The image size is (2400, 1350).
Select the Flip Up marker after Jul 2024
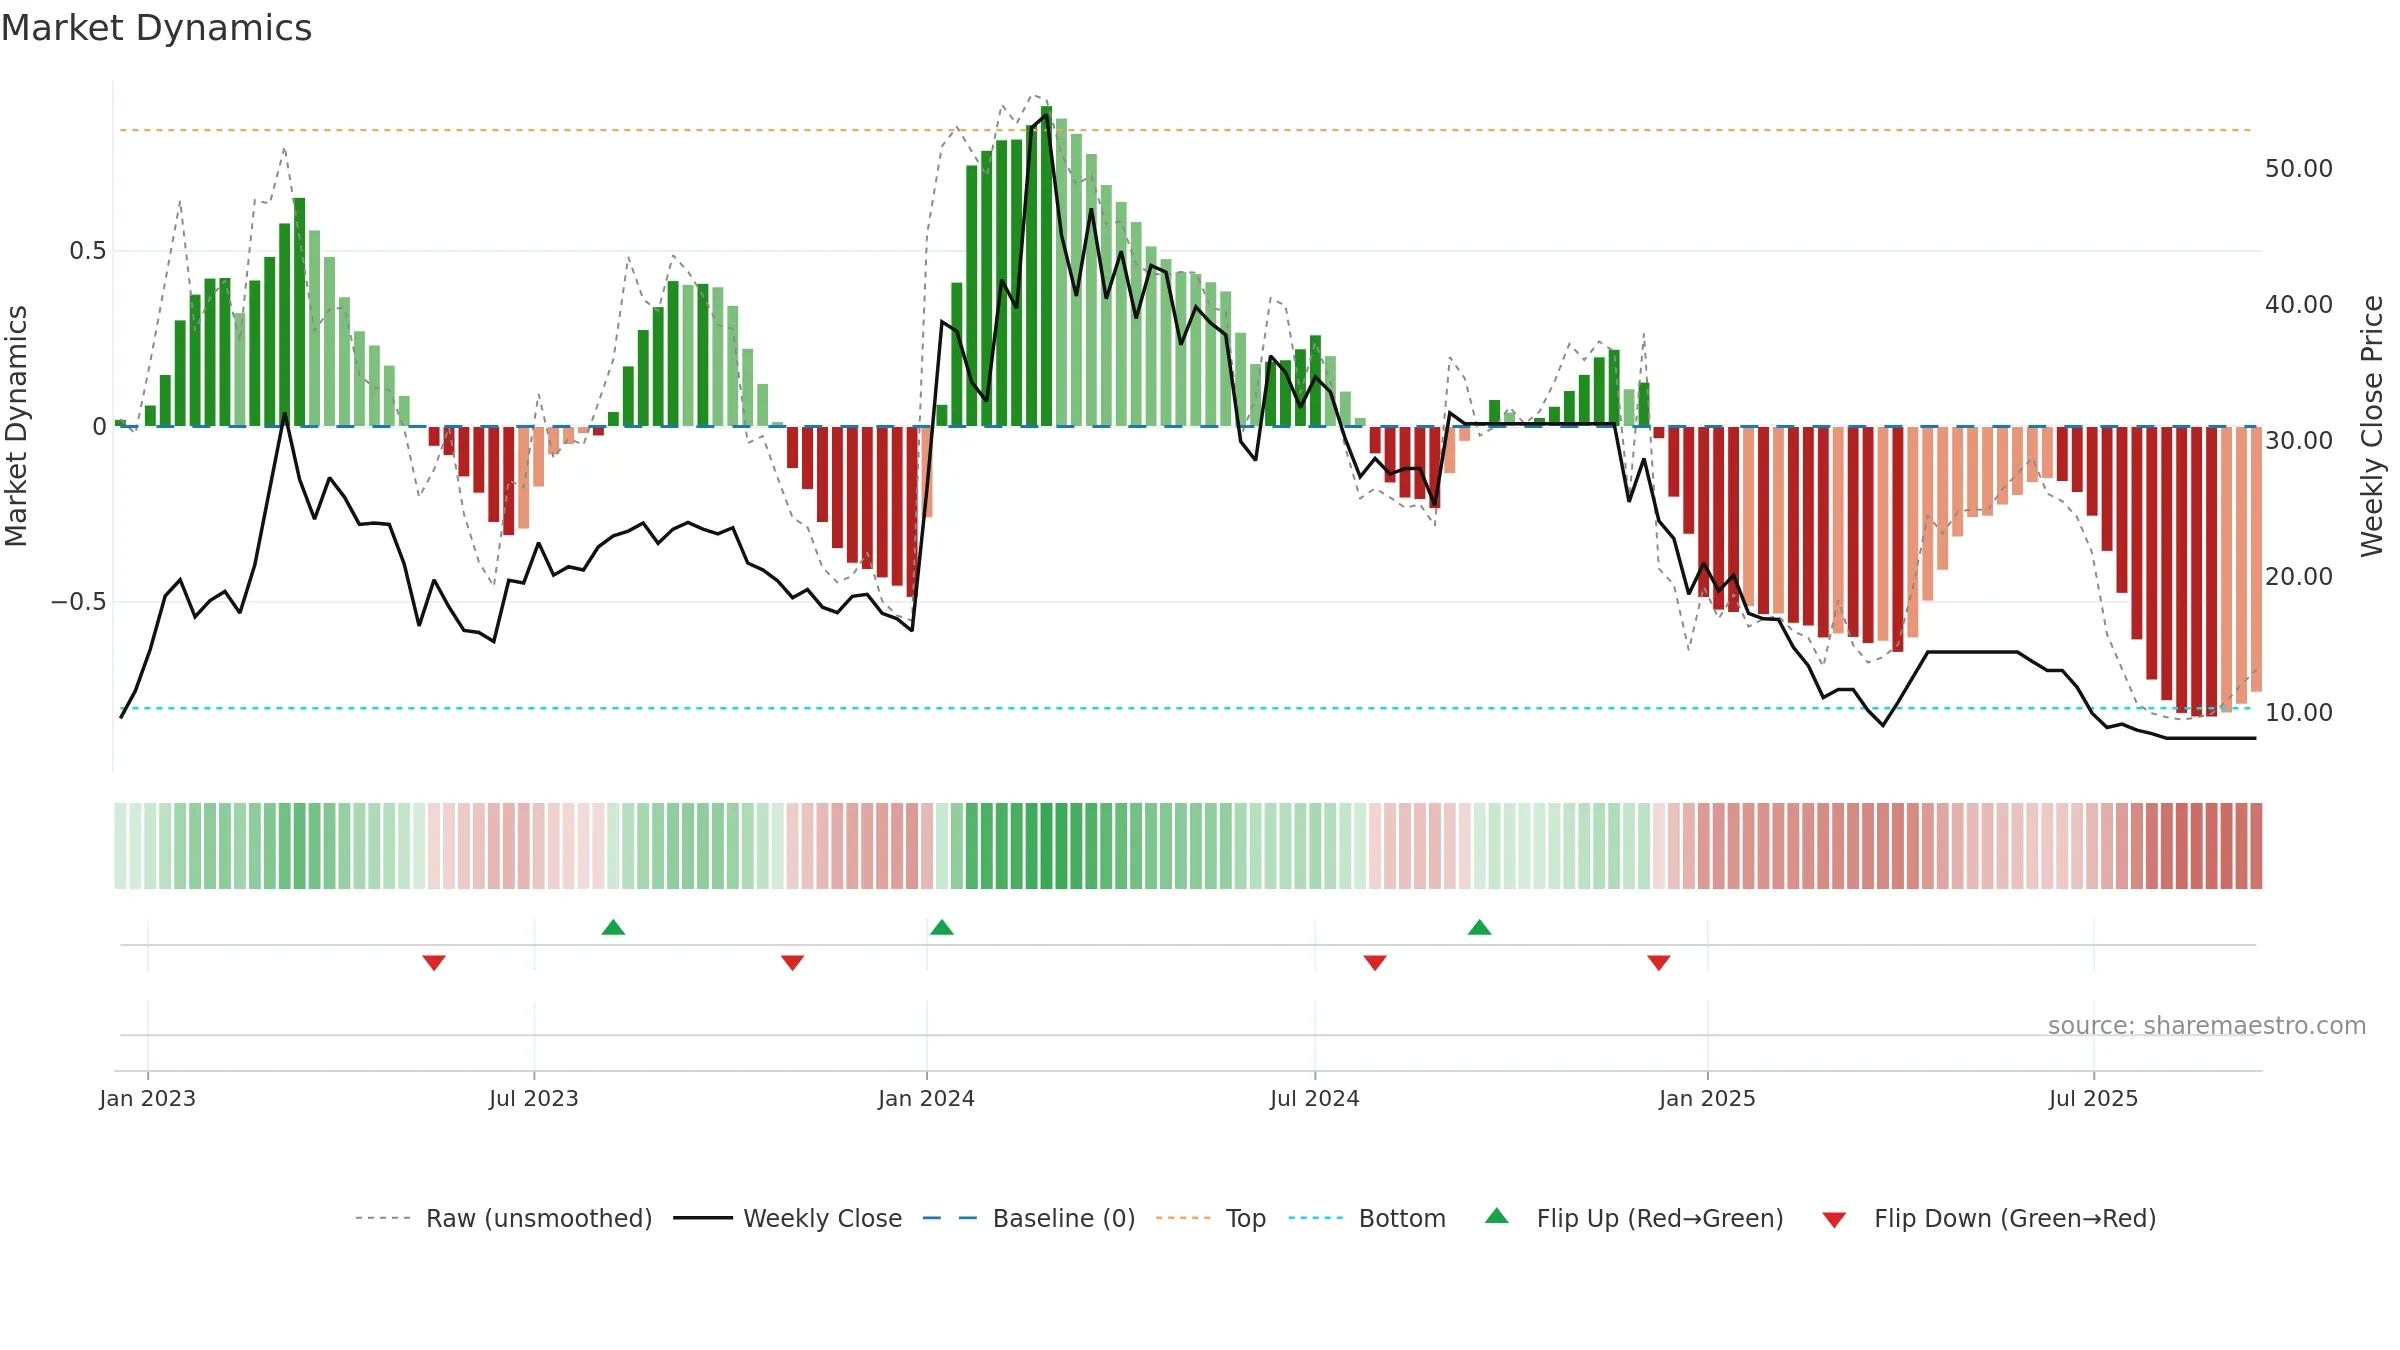click(x=1479, y=927)
